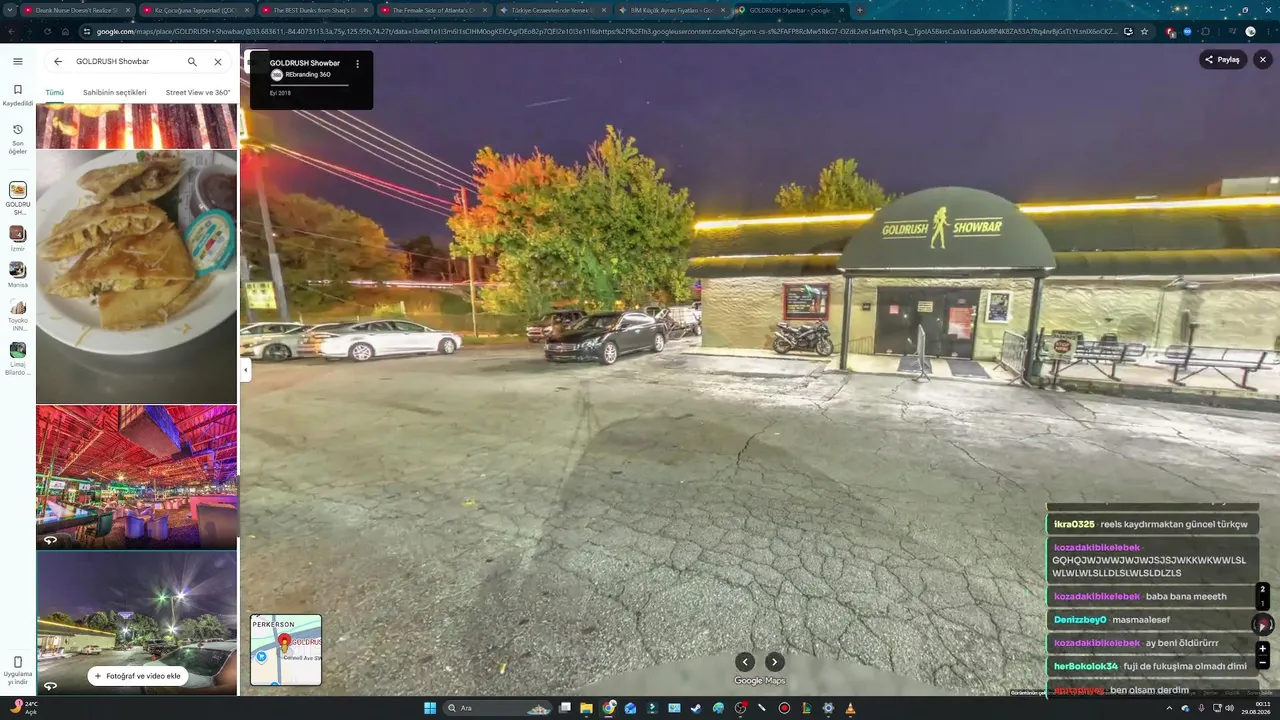Click the Chrome taskbar icon
The image size is (1280, 720).
tap(609, 708)
